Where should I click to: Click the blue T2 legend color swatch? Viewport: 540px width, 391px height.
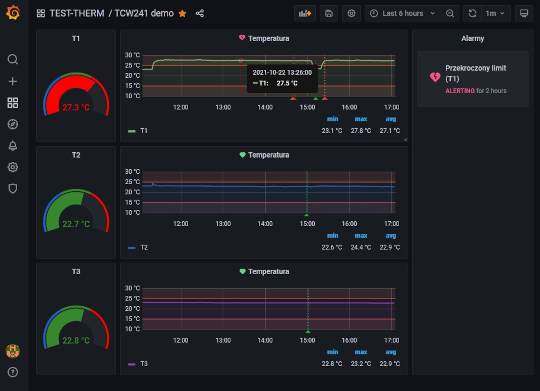point(132,248)
